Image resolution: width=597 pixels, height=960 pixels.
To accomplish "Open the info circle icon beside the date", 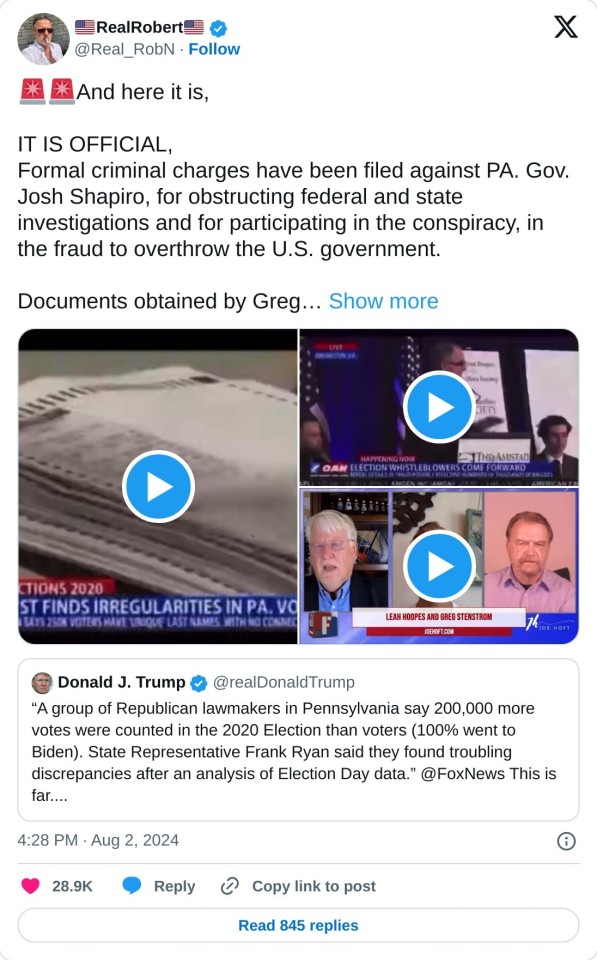I will tap(566, 841).
